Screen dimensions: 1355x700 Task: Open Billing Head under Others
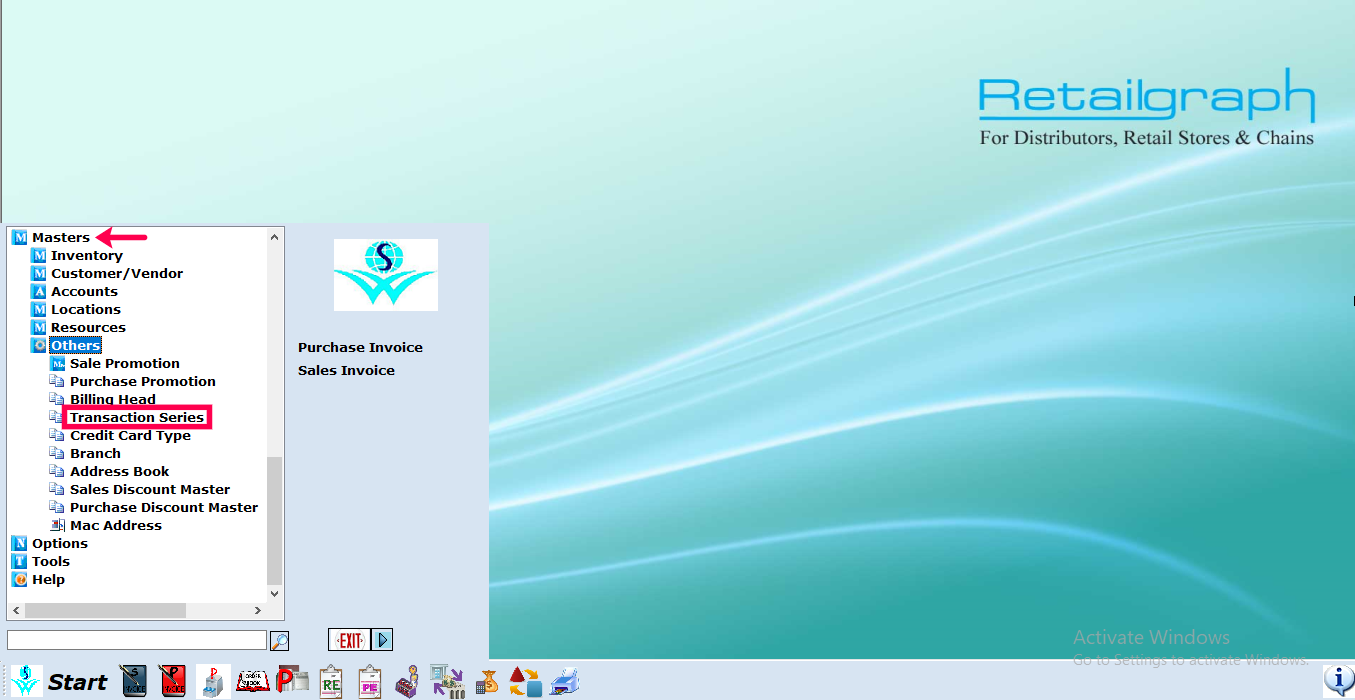click(x=113, y=400)
